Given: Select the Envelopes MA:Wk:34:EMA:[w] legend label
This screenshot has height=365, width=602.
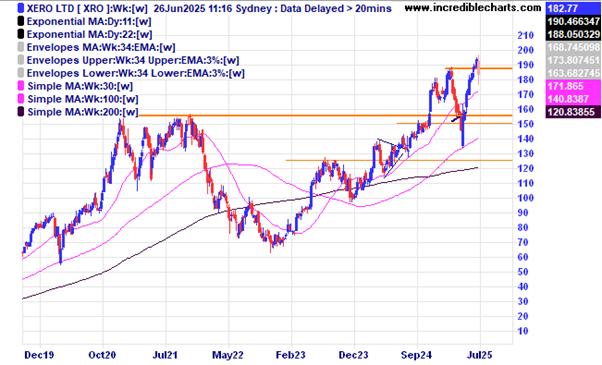Looking at the screenshot, I should pos(101,47).
